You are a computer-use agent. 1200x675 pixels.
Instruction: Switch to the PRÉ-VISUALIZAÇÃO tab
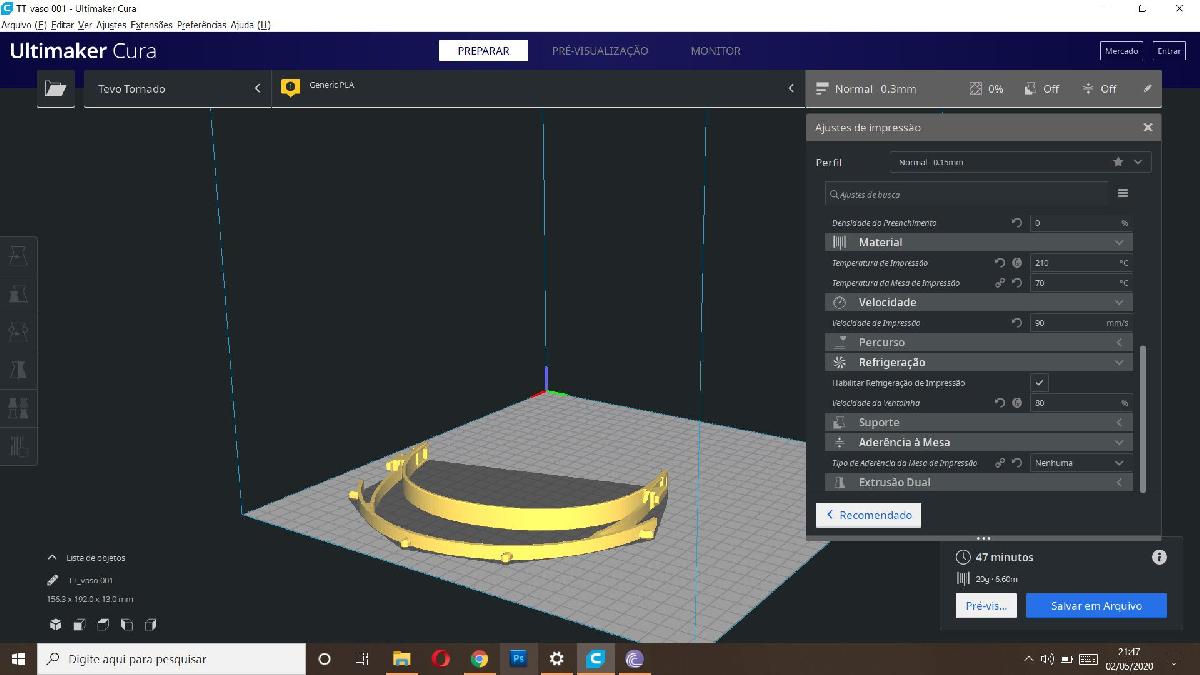[x=600, y=51]
